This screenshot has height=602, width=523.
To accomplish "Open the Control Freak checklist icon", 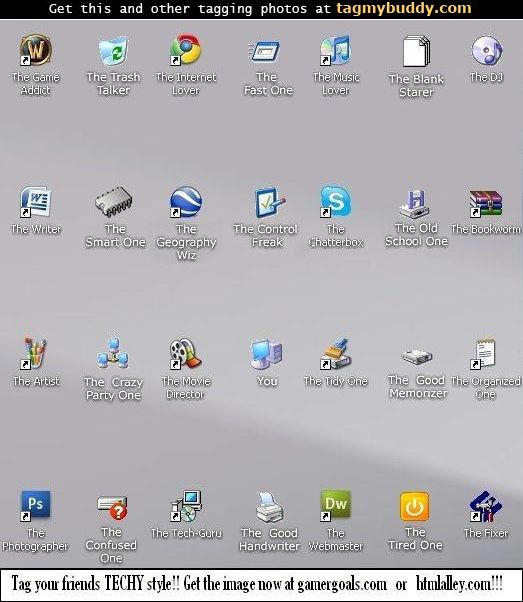I will coord(270,202).
